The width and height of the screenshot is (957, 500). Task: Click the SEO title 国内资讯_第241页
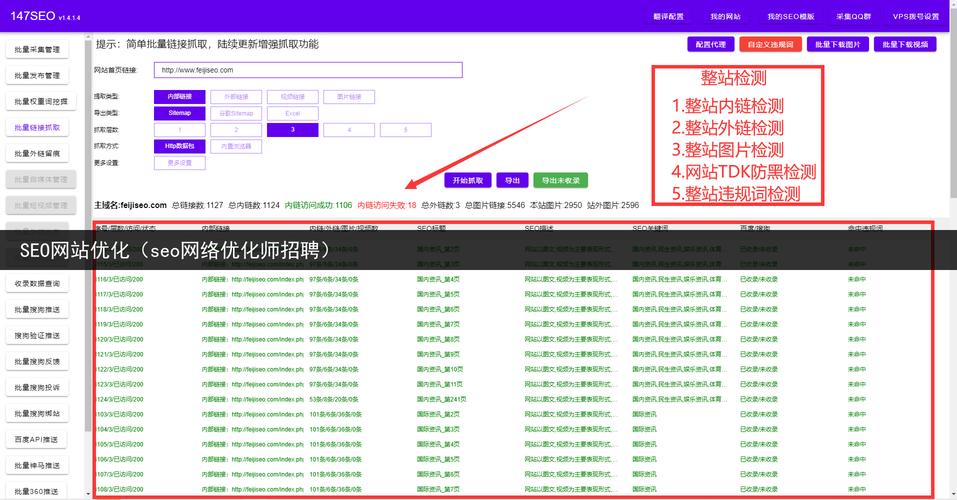[x=441, y=399]
